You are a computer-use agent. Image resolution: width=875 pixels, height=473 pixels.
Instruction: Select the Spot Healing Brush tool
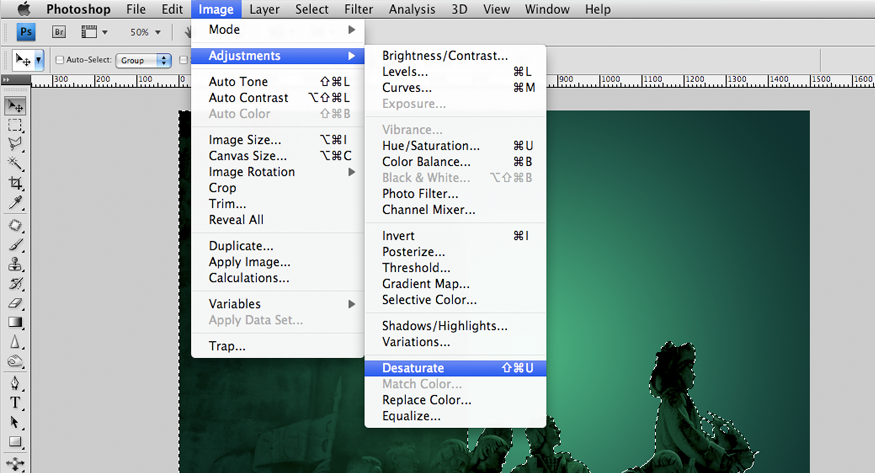(15, 225)
